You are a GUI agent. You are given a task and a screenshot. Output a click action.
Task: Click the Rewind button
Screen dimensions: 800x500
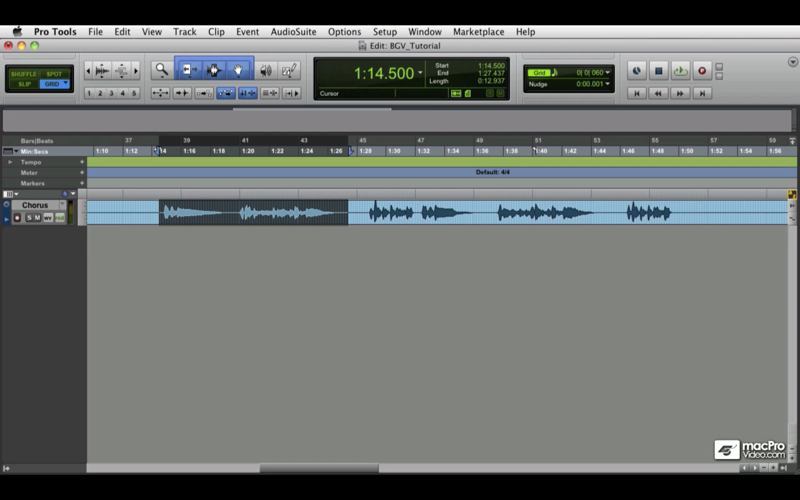[x=658, y=93]
